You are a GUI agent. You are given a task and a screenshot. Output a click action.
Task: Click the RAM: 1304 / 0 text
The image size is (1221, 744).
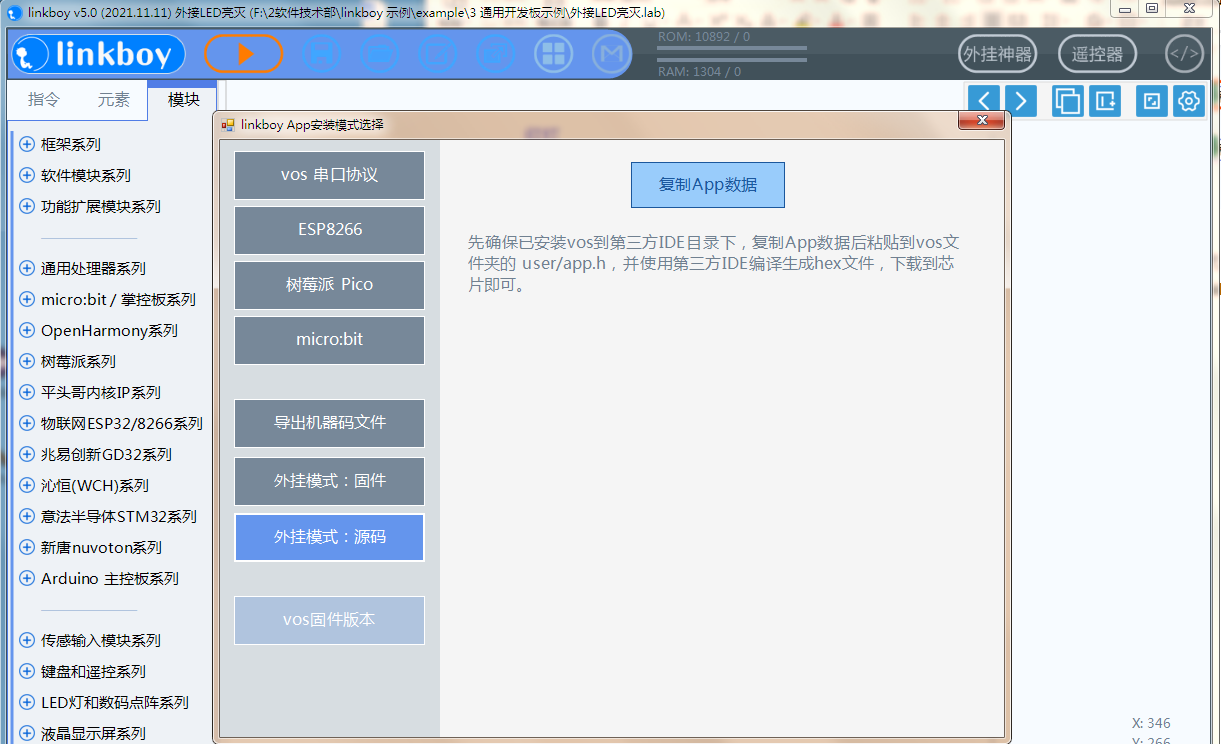click(x=699, y=72)
